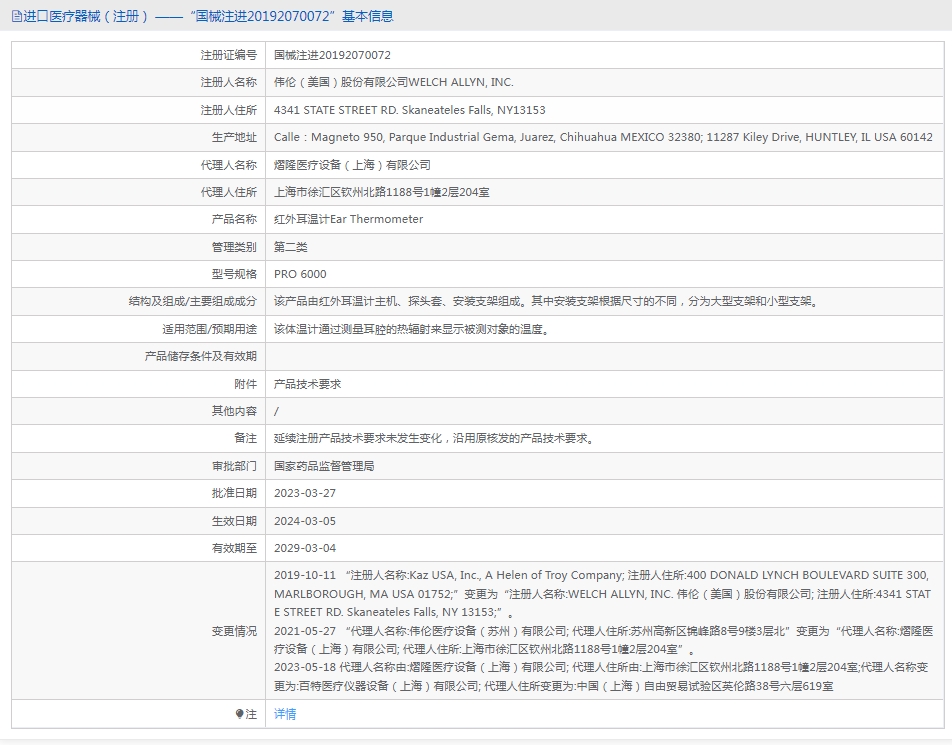Click the 管理类别 label
The image size is (952, 745).
234,247
